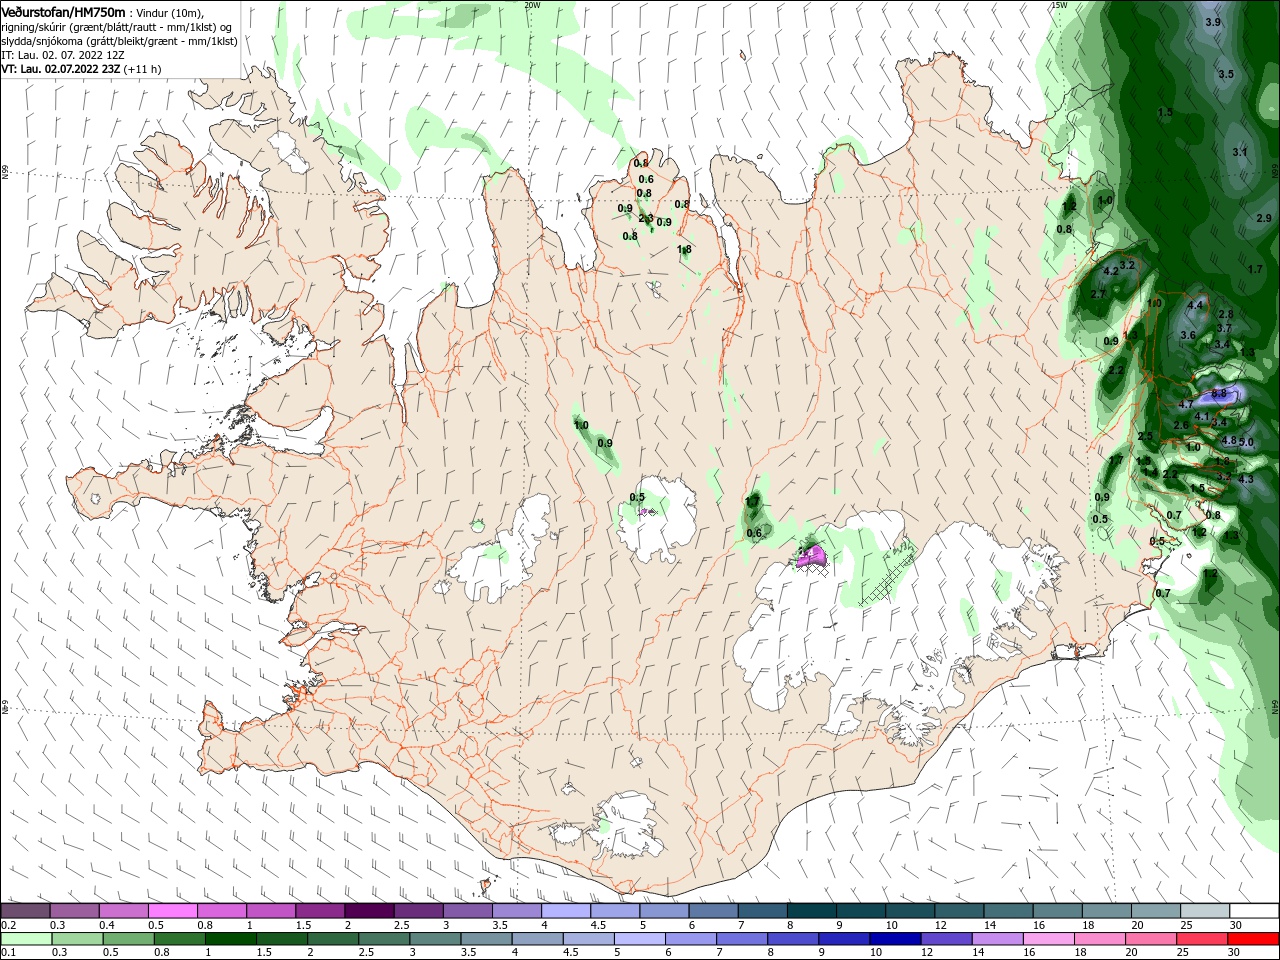1280x960 pixels.
Task: Click the pink snowfall patch on Vatnajökull
Action: 811,555
